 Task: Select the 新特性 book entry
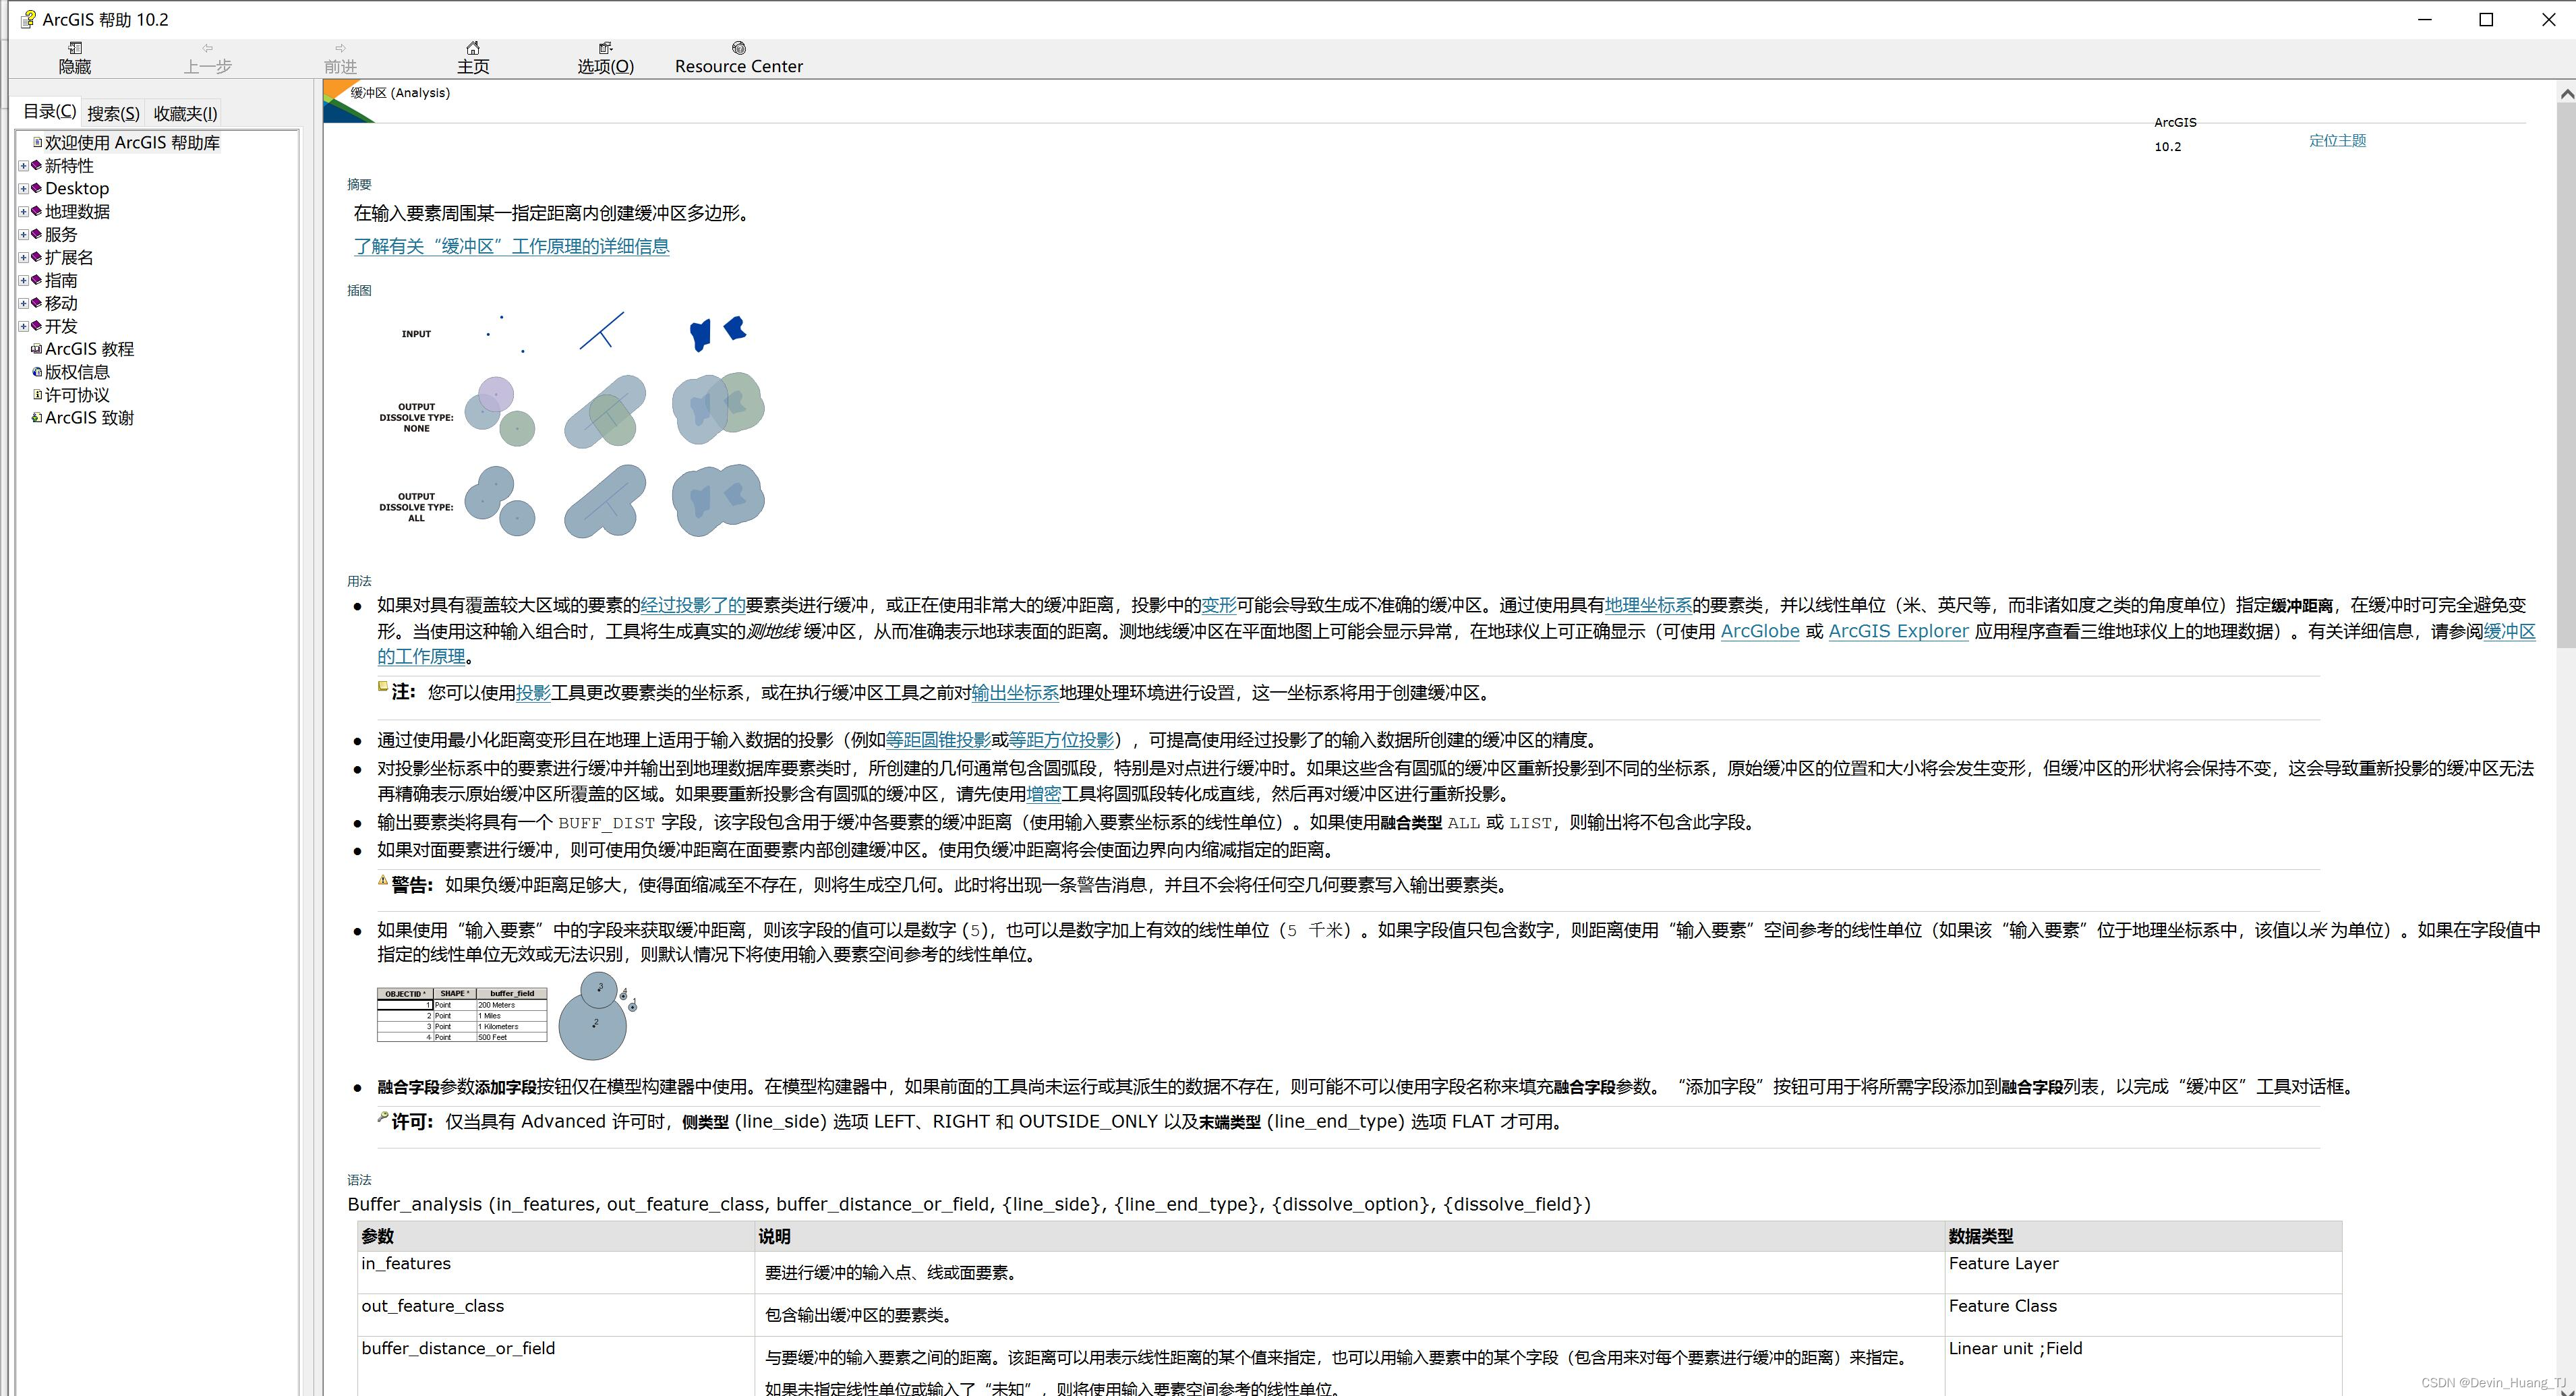69,166
